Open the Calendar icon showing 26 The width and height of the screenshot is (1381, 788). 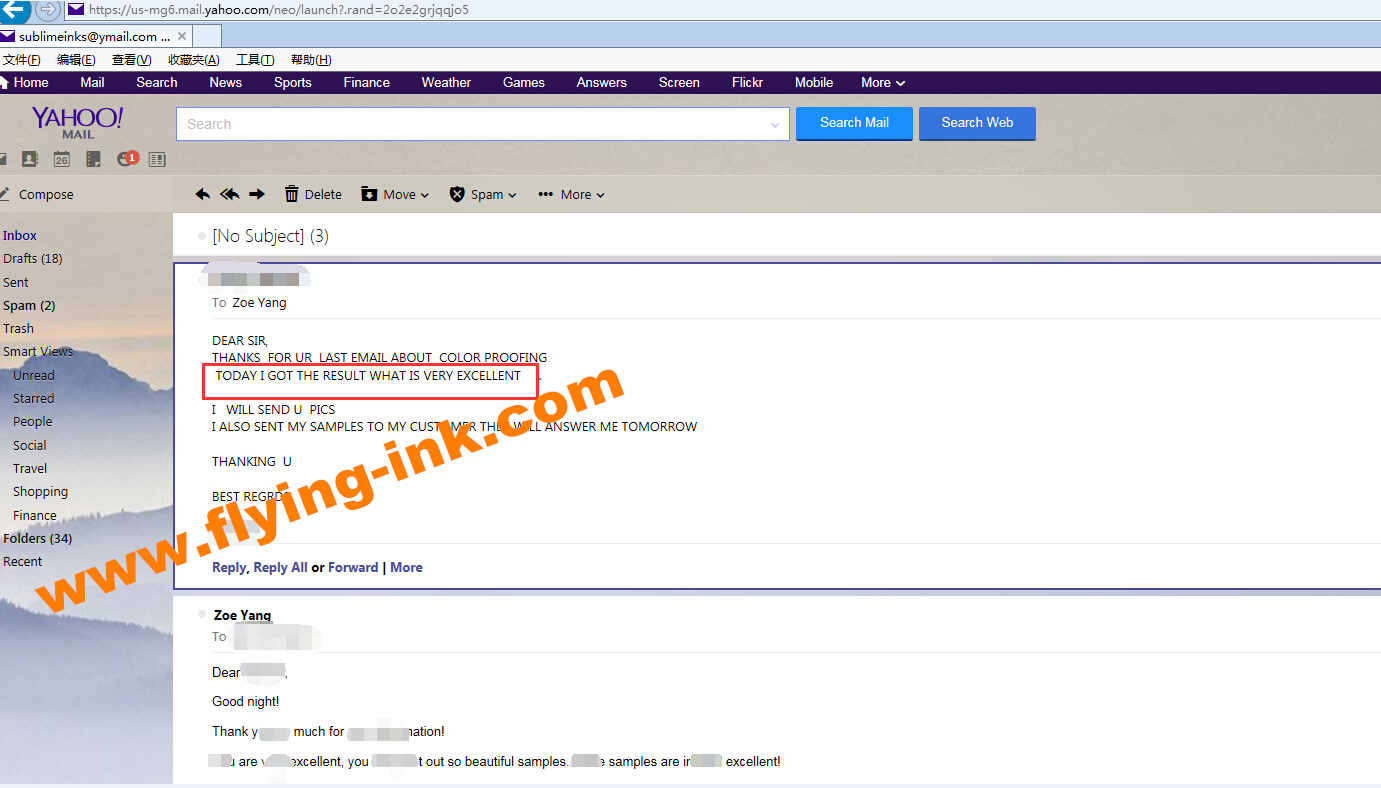62,159
